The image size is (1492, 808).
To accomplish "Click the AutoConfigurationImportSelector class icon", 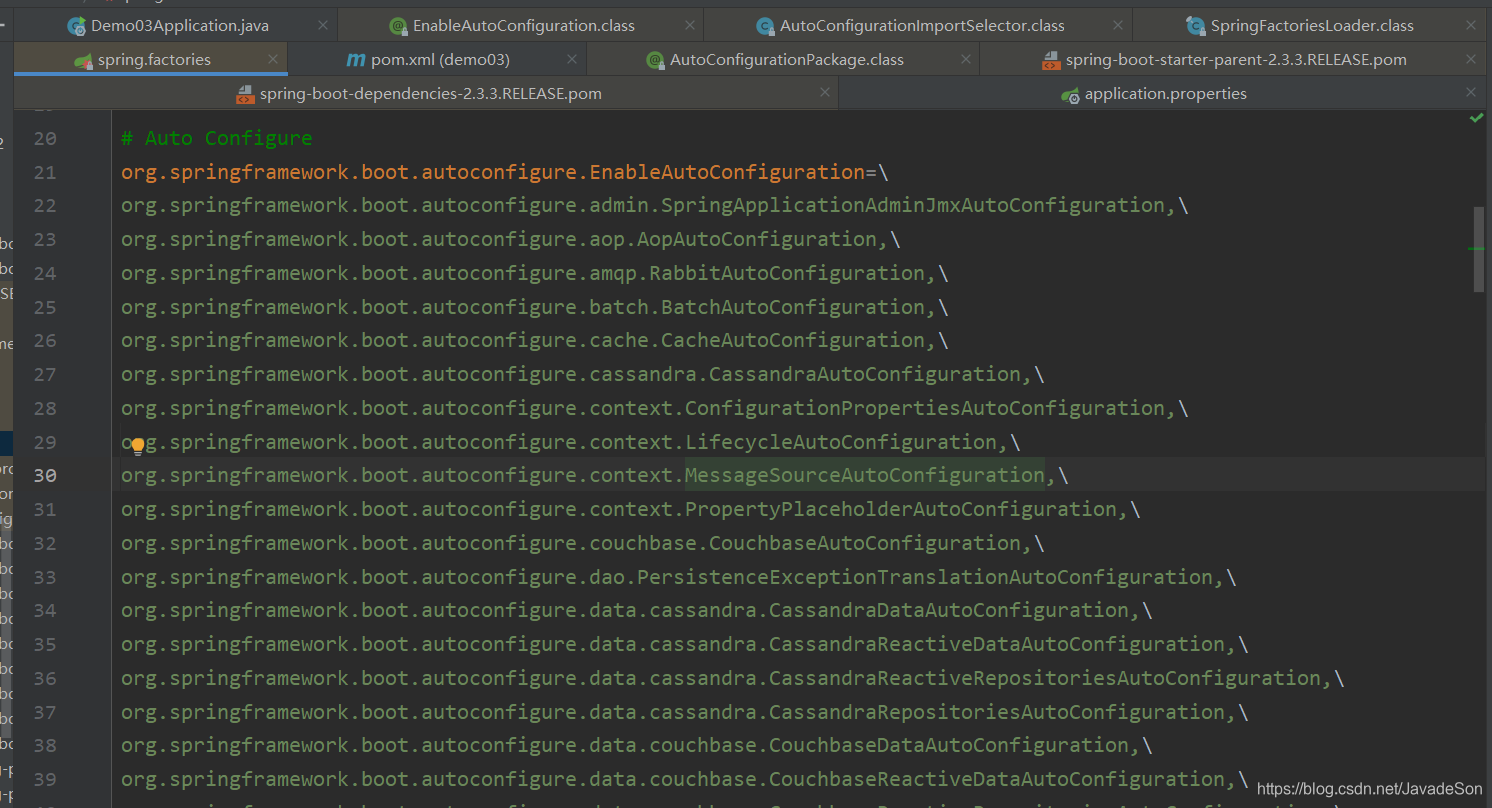I will pos(765,26).
